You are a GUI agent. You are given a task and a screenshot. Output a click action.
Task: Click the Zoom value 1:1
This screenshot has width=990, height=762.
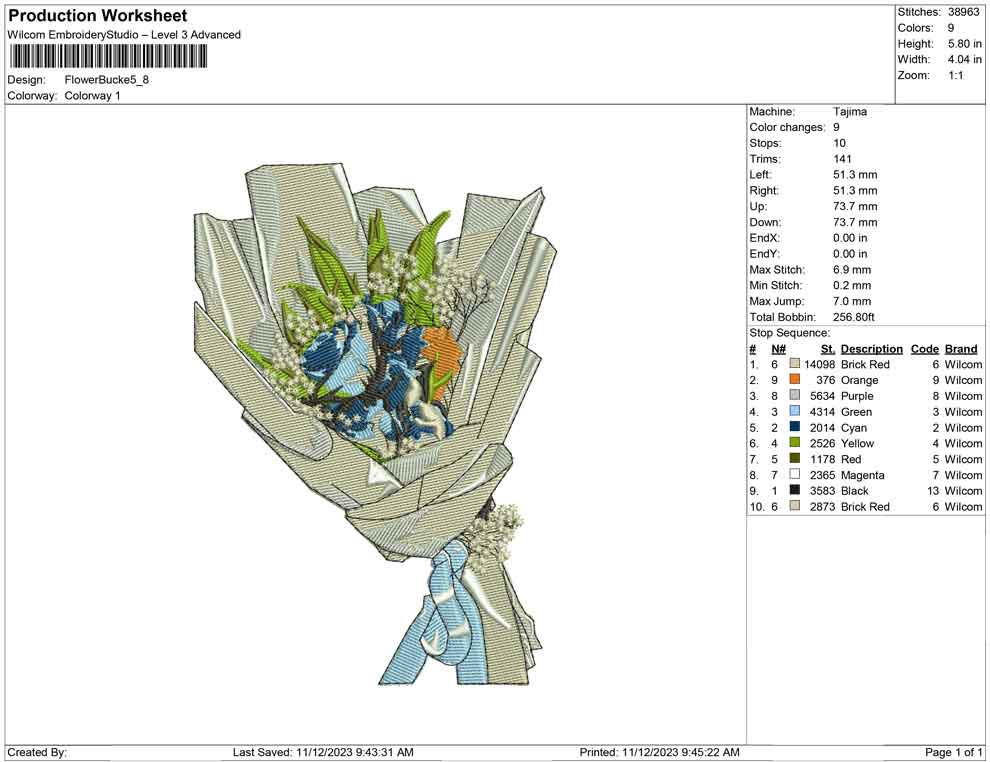955,75
